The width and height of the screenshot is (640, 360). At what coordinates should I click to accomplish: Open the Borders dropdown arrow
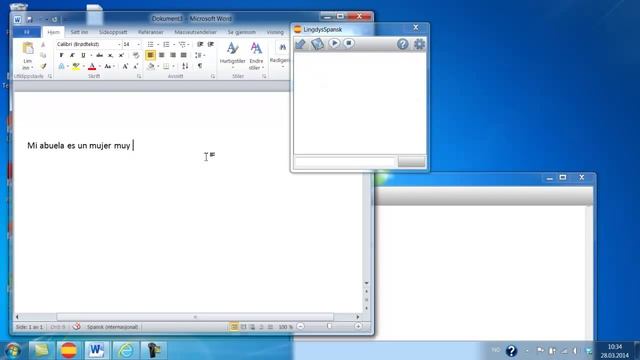coord(173,67)
